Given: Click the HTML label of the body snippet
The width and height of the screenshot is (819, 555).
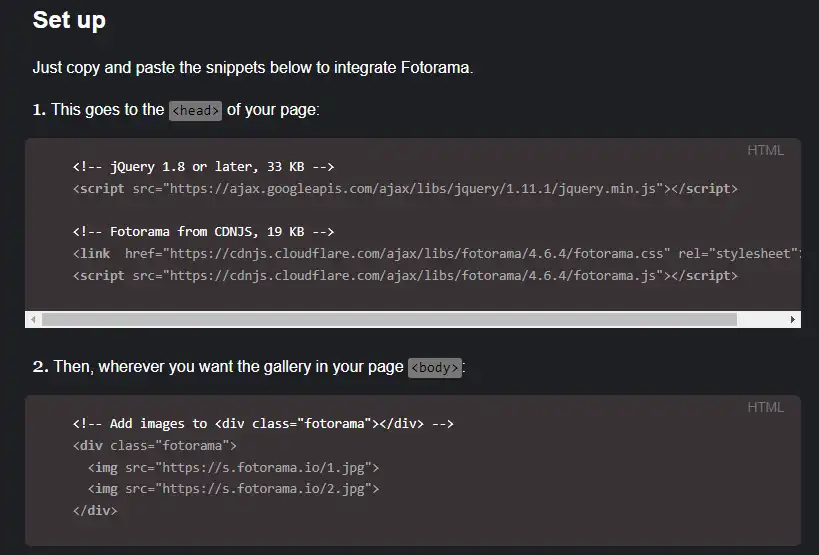Looking at the screenshot, I should click(x=765, y=407).
